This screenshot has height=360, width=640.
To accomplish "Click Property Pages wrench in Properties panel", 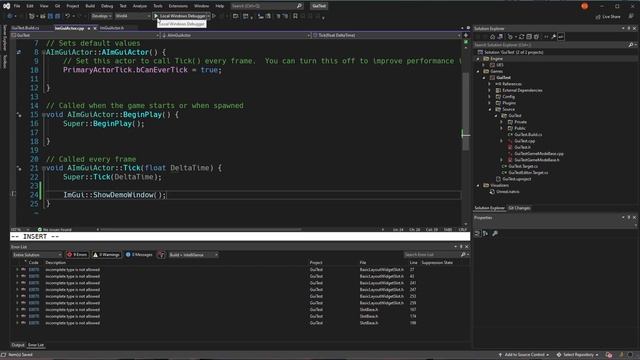I will (x=495, y=233).
